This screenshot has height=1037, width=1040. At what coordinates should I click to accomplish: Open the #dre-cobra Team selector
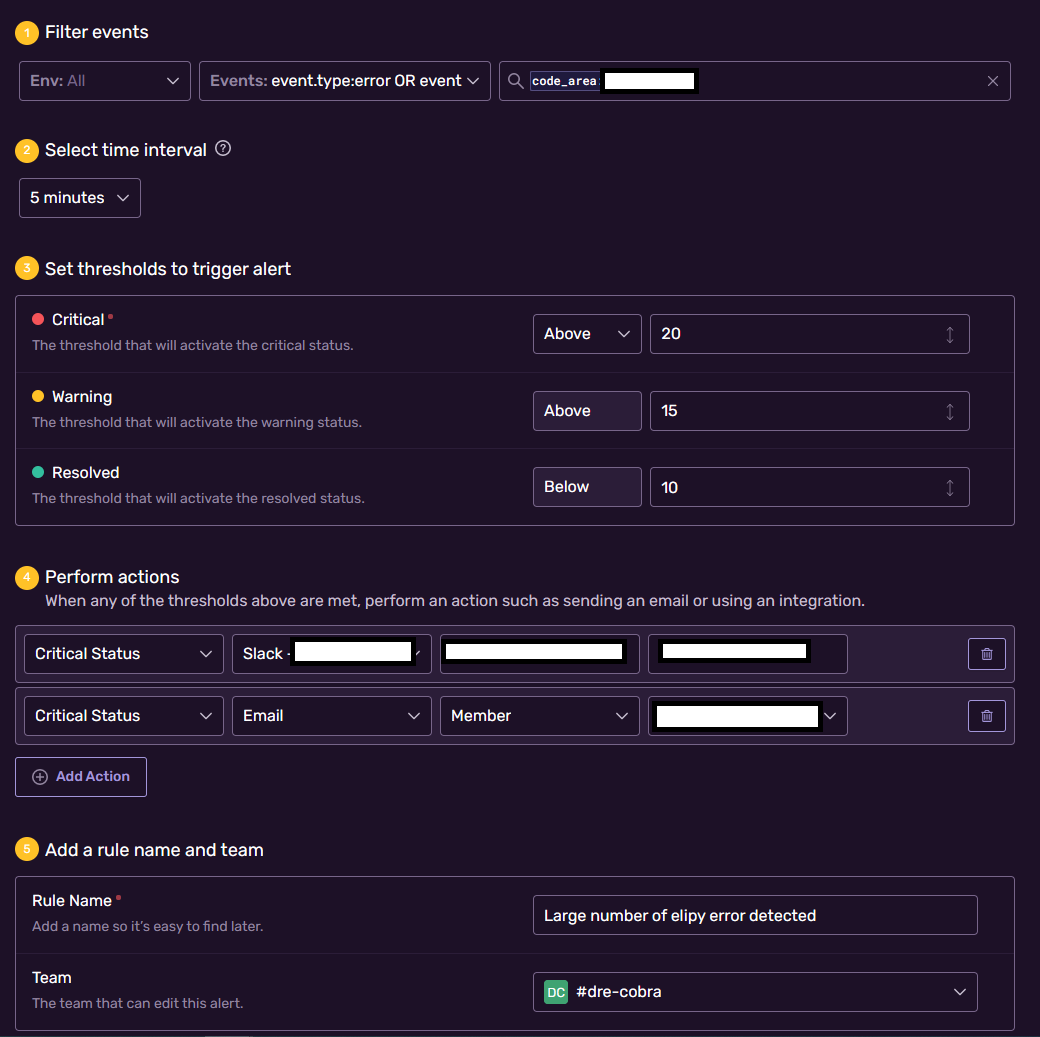pyautogui.click(x=755, y=992)
